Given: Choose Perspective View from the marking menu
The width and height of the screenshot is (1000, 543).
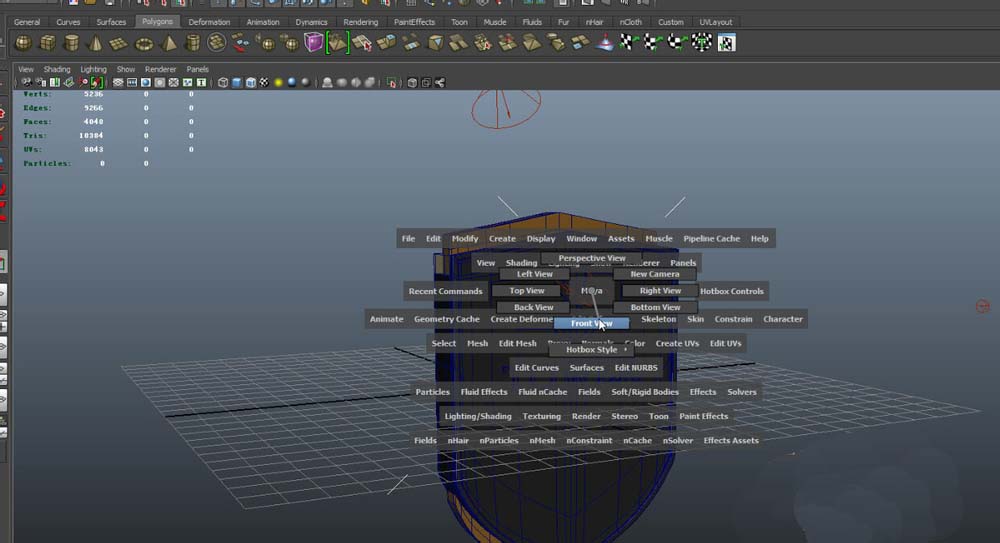Looking at the screenshot, I should [x=591, y=258].
